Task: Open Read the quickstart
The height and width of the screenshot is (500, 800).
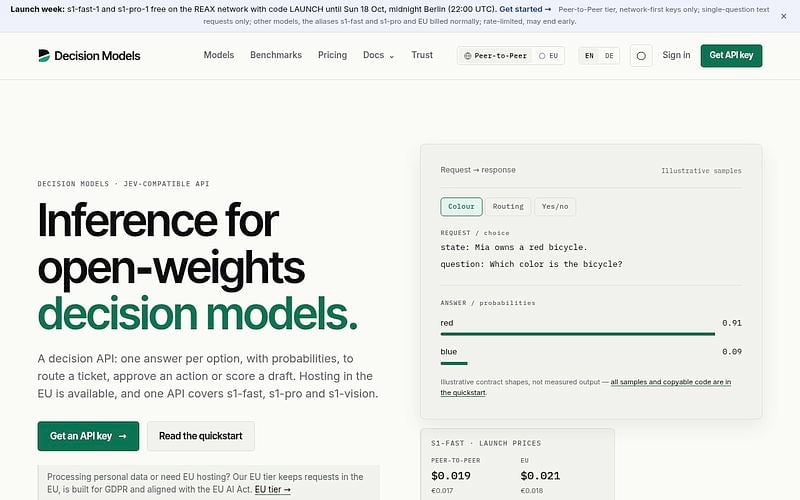Action: [x=201, y=436]
